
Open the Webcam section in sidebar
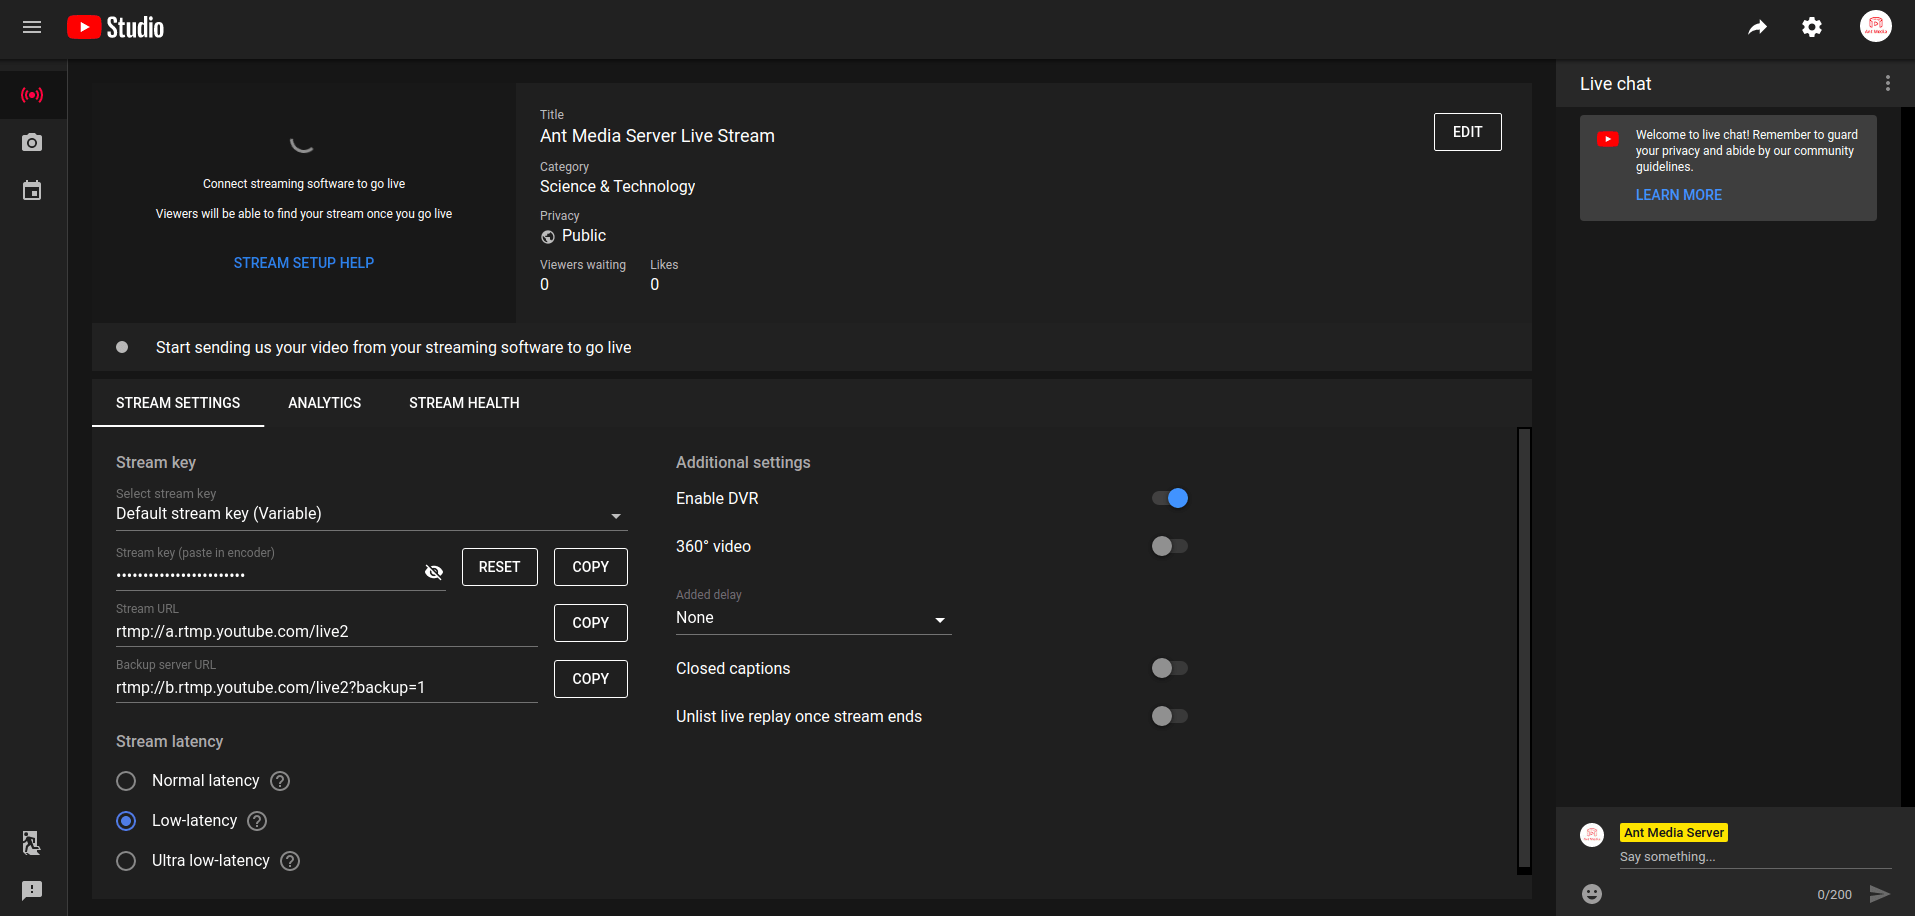32,142
